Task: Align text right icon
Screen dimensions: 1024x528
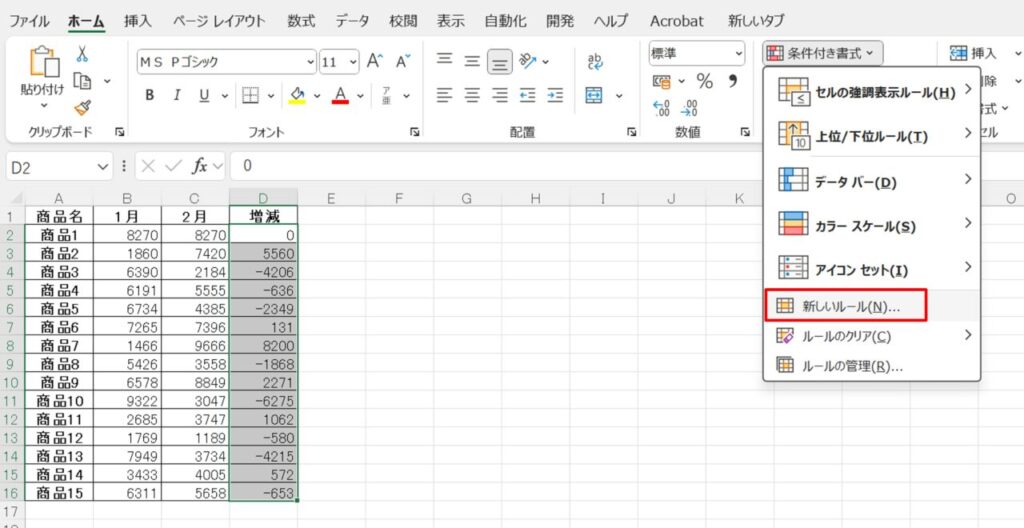Action: [500, 95]
